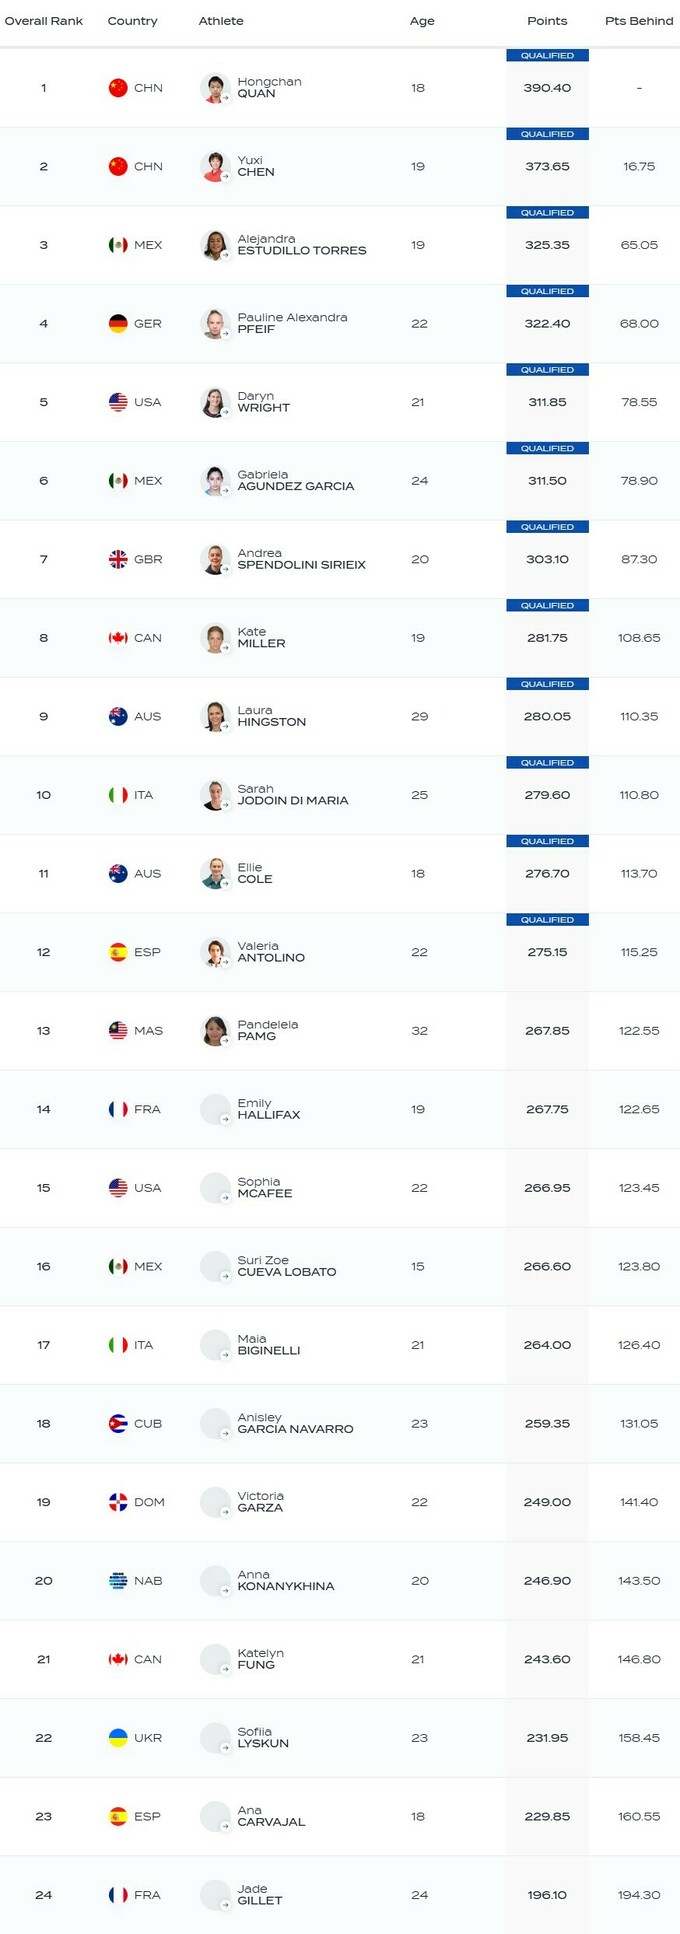Click China flag icon next to Hongchan Quan
This screenshot has height=1934, width=680.
pyautogui.click(x=118, y=88)
